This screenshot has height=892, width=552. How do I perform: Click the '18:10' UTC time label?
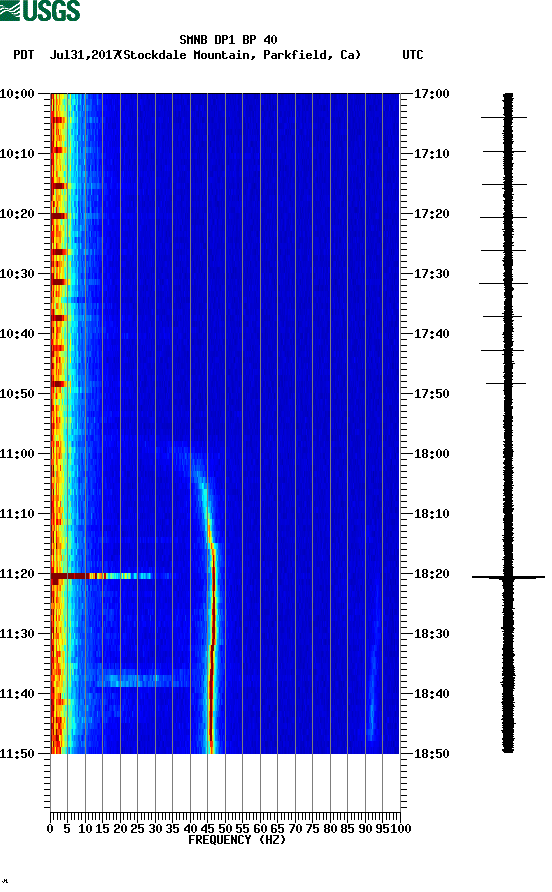(x=431, y=514)
